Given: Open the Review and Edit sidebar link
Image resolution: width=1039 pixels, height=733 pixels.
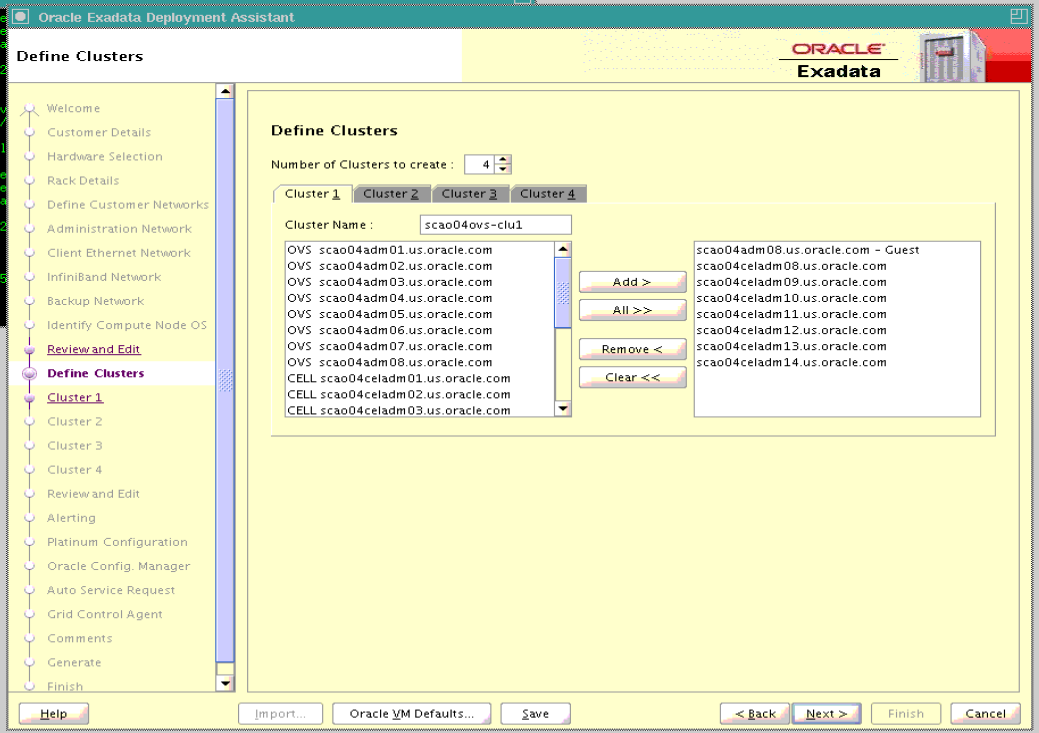Looking at the screenshot, I should 93,349.
